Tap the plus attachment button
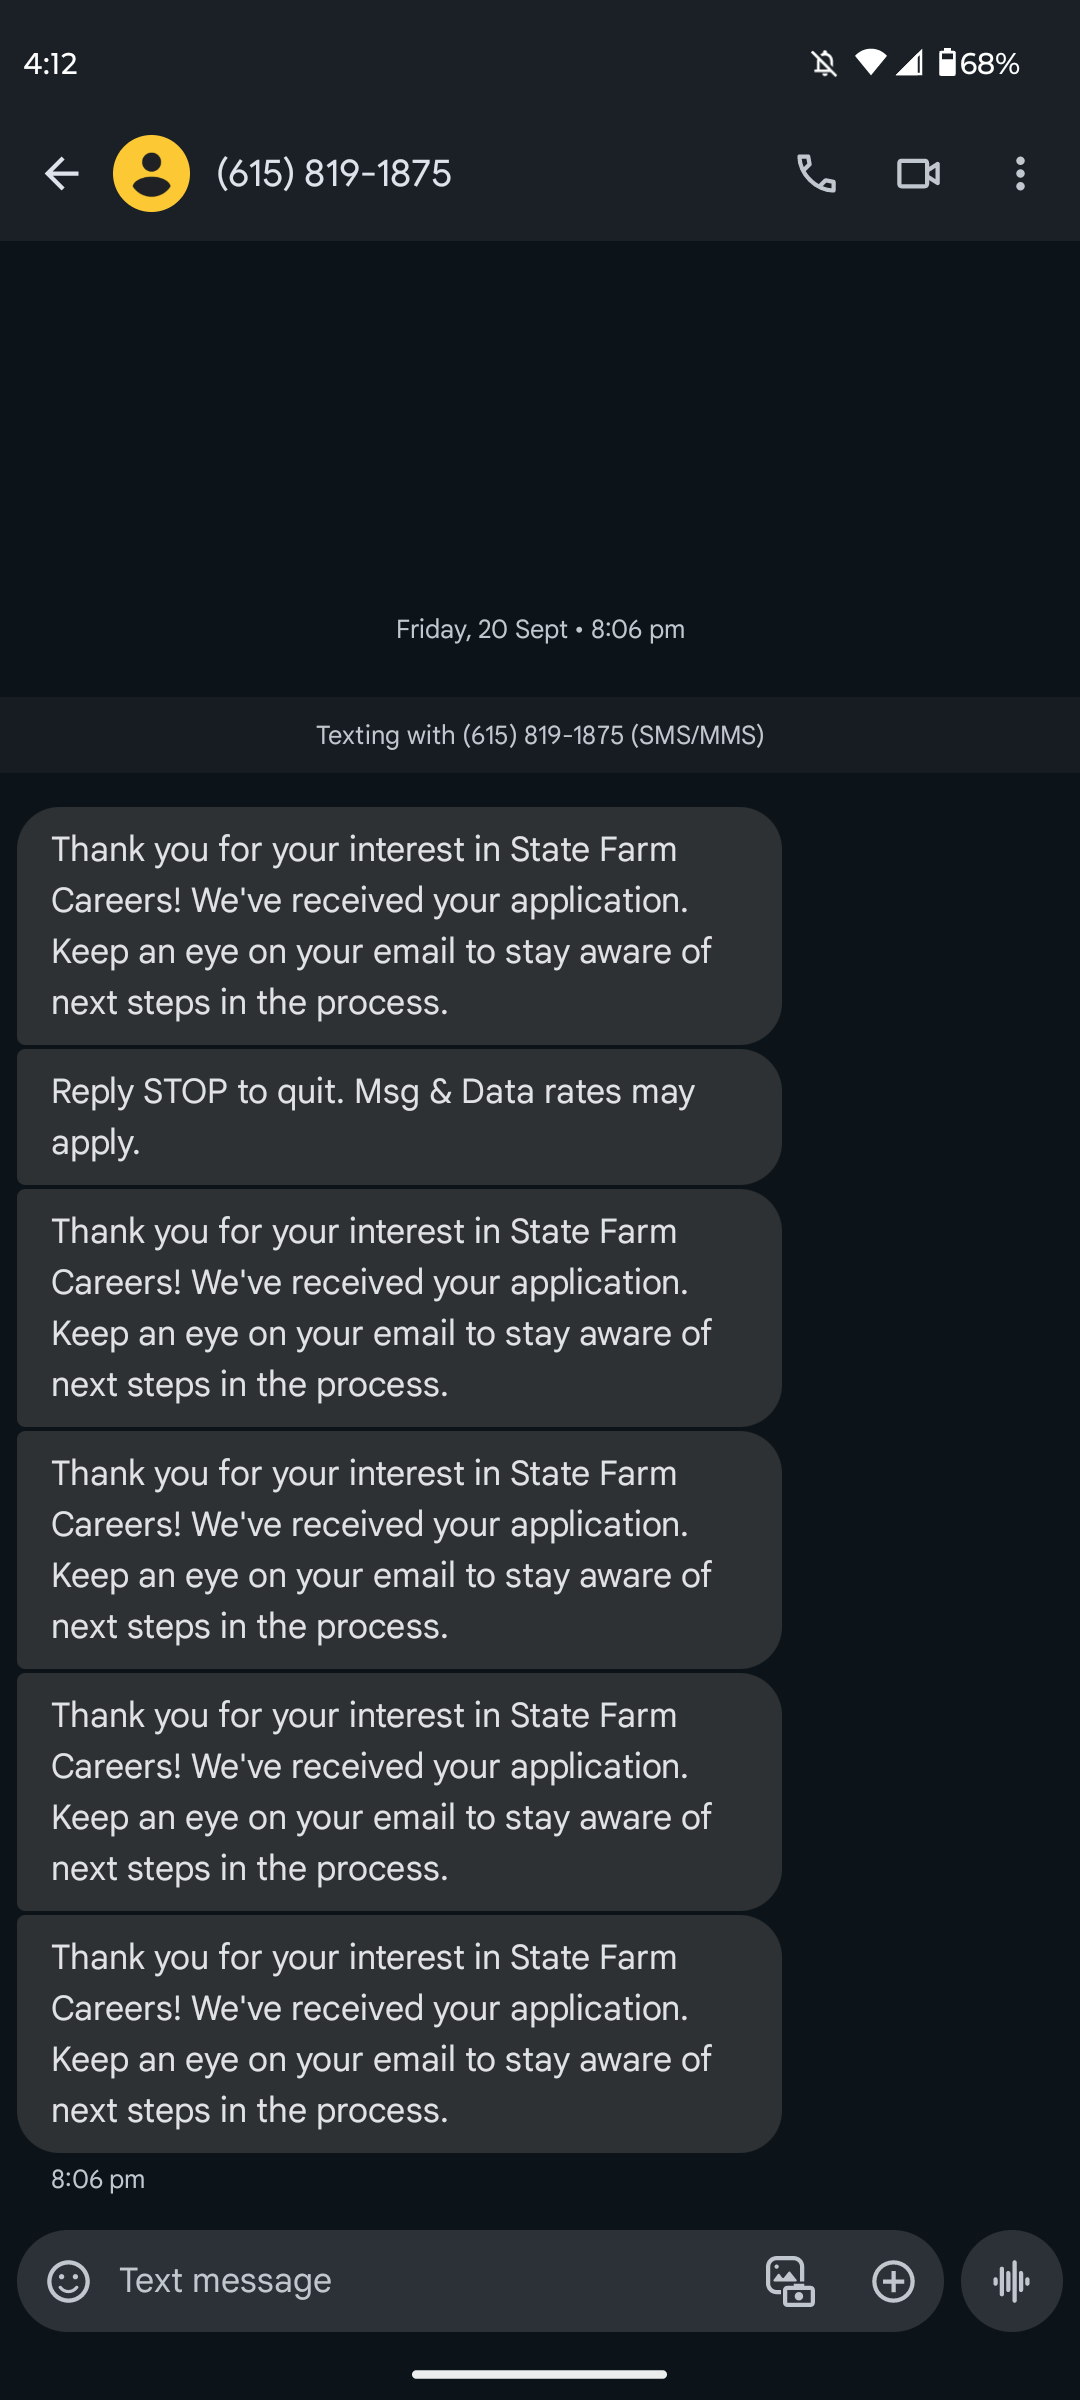This screenshot has height=2400, width=1080. 893,2282
